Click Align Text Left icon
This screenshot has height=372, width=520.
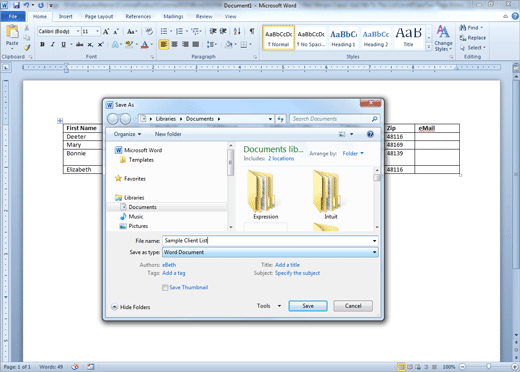pyautogui.click(x=164, y=44)
